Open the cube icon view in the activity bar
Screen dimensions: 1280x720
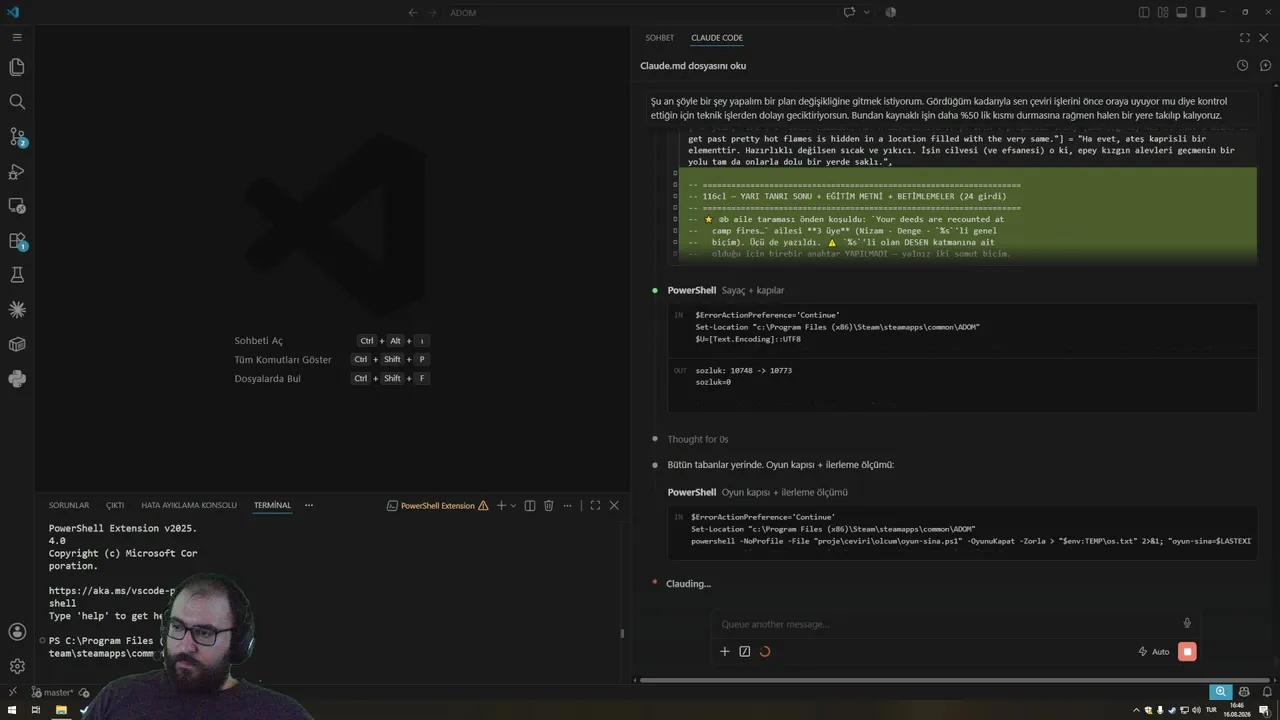click(x=17, y=344)
